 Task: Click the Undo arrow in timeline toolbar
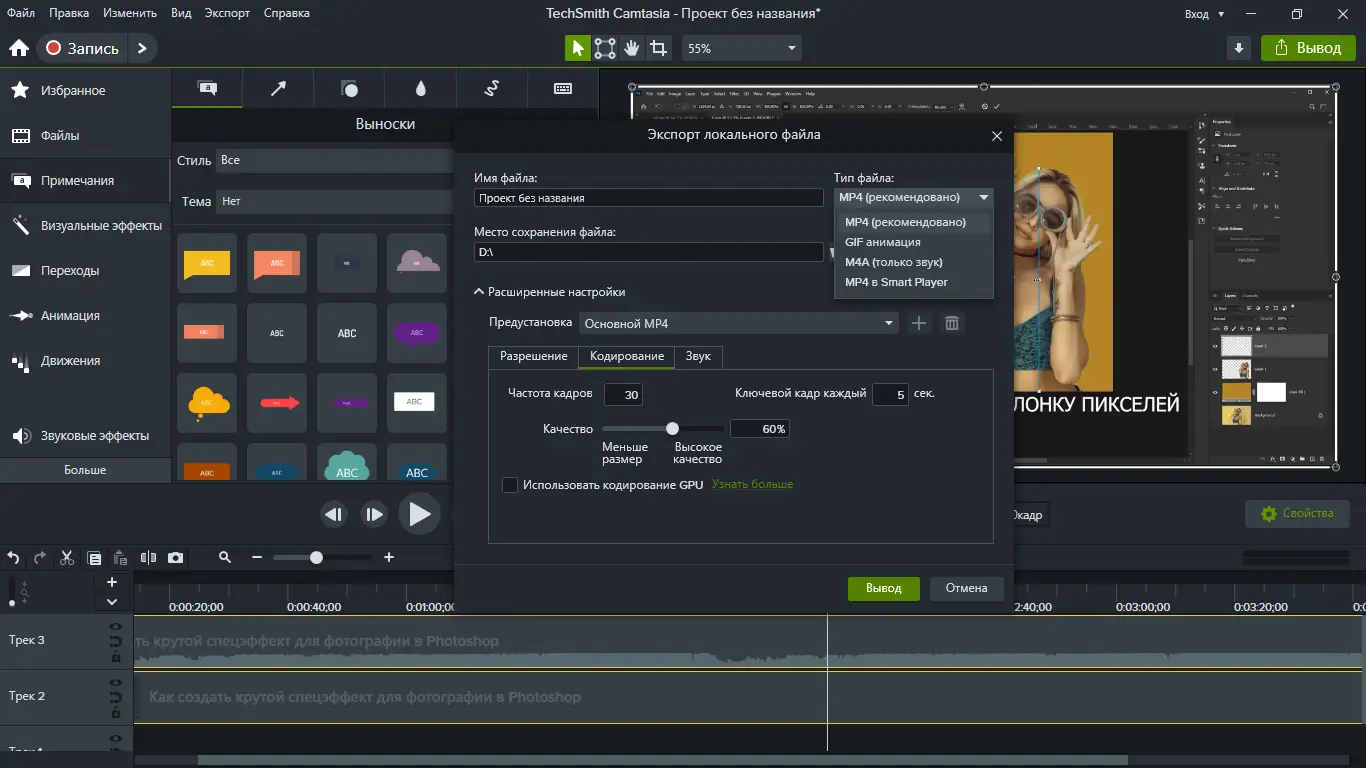tap(14, 558)
